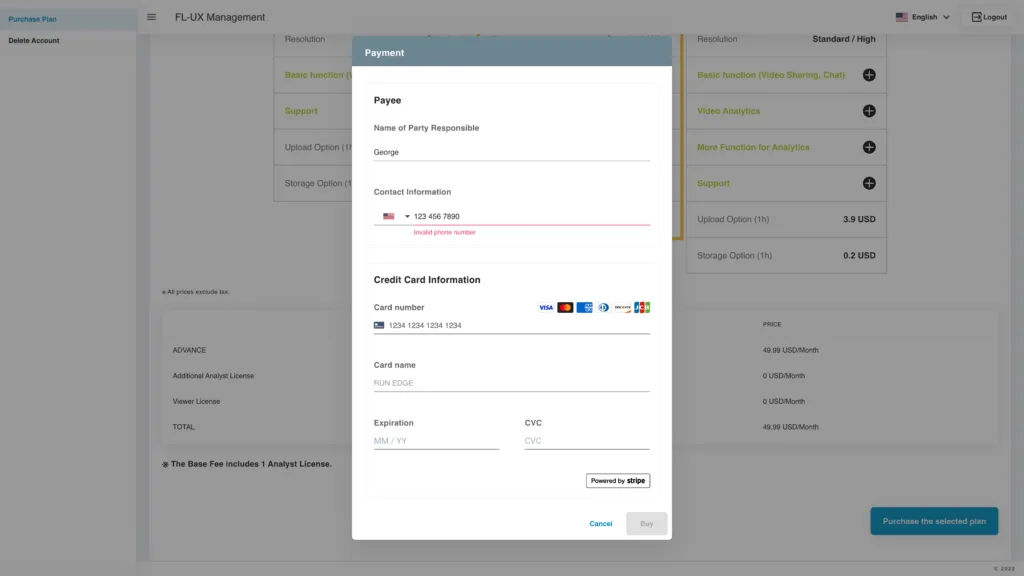Click the TOTAL row label
Image resolution: width=1024 pixels, height=576 pixels.
pyautogui.click(x=184, y=427)
